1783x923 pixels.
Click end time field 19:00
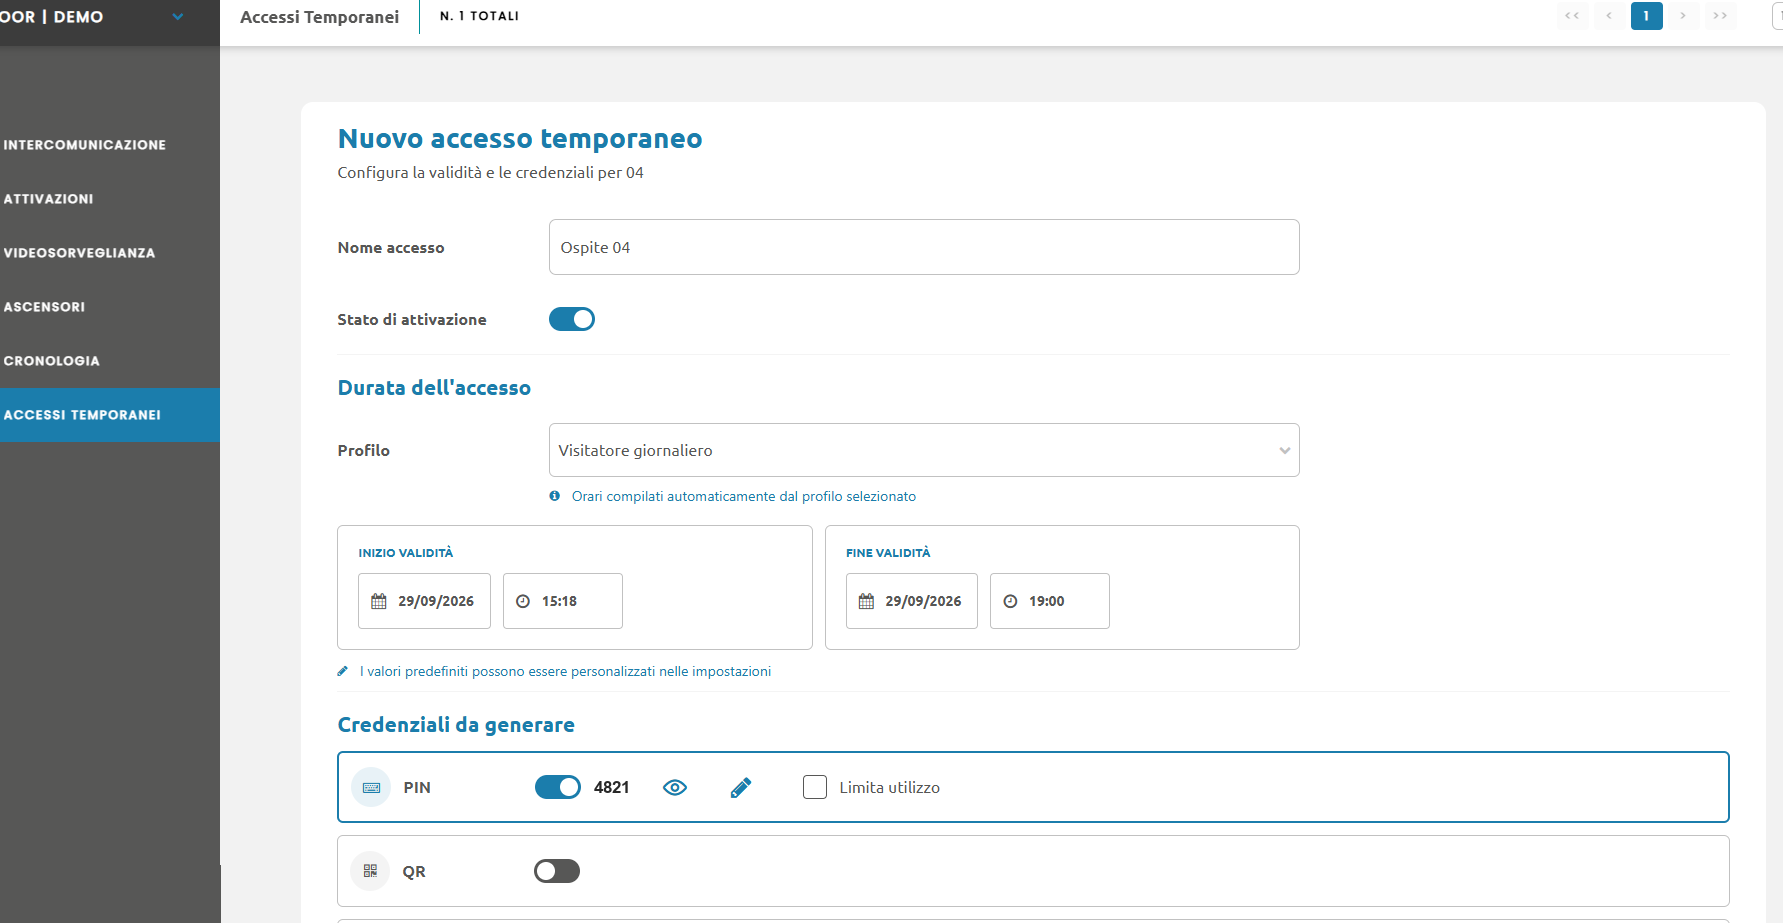(1050, 601)
